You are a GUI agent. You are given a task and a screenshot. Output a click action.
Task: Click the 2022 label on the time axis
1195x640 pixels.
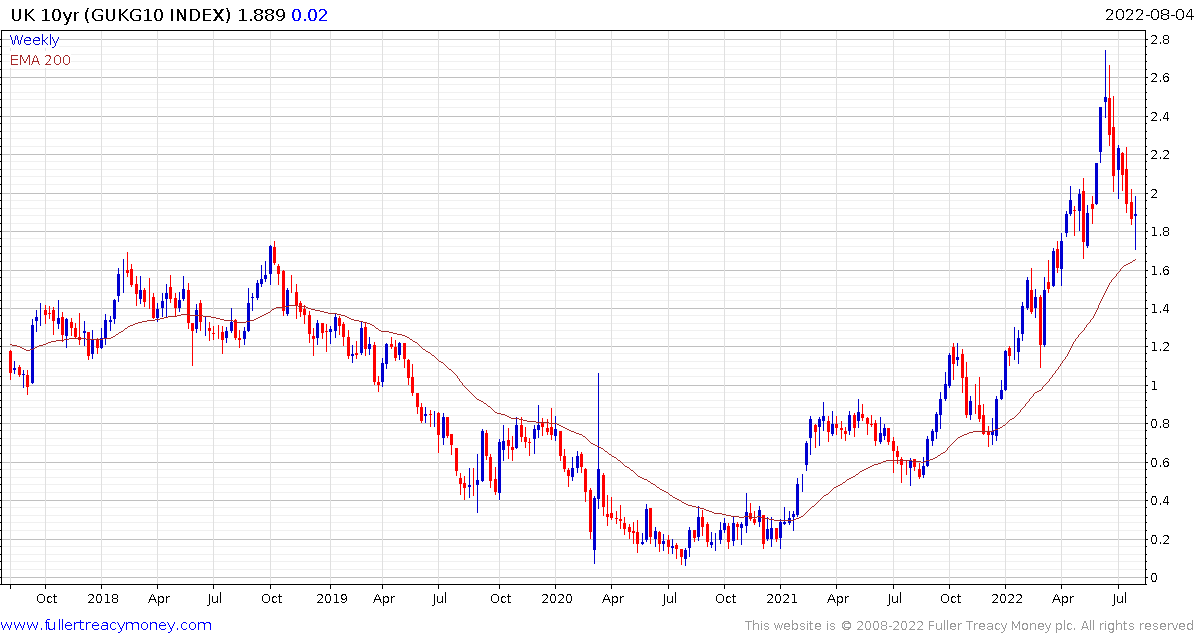(1005, 599)
